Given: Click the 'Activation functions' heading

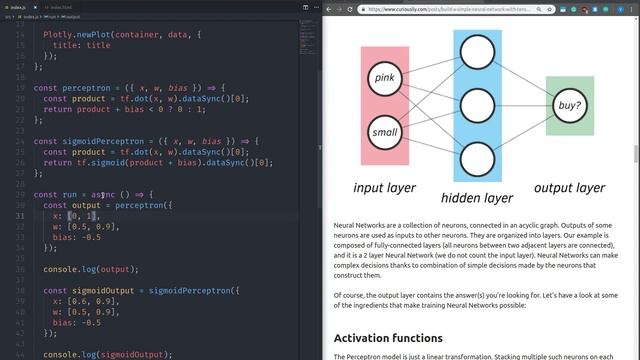Looking at the screenshot, I should 388,338.
